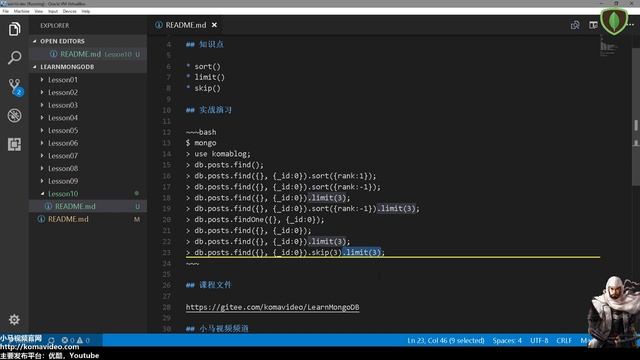Click the EXPLORER panel title
This screenshot has width=640, height=360.
click(x=55, y=25)
